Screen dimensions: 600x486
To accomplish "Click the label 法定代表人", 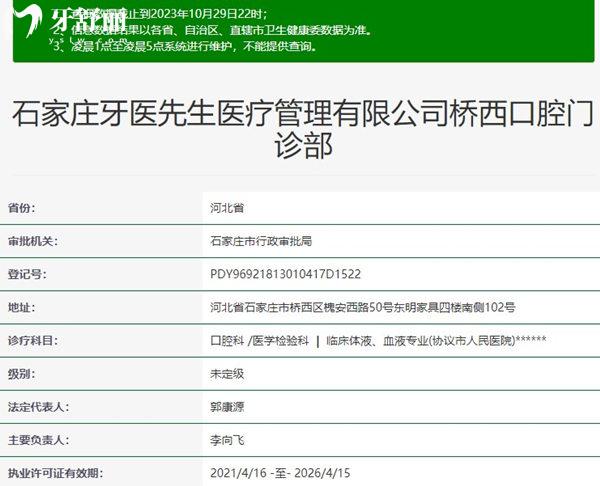I will tap(38, 407).
